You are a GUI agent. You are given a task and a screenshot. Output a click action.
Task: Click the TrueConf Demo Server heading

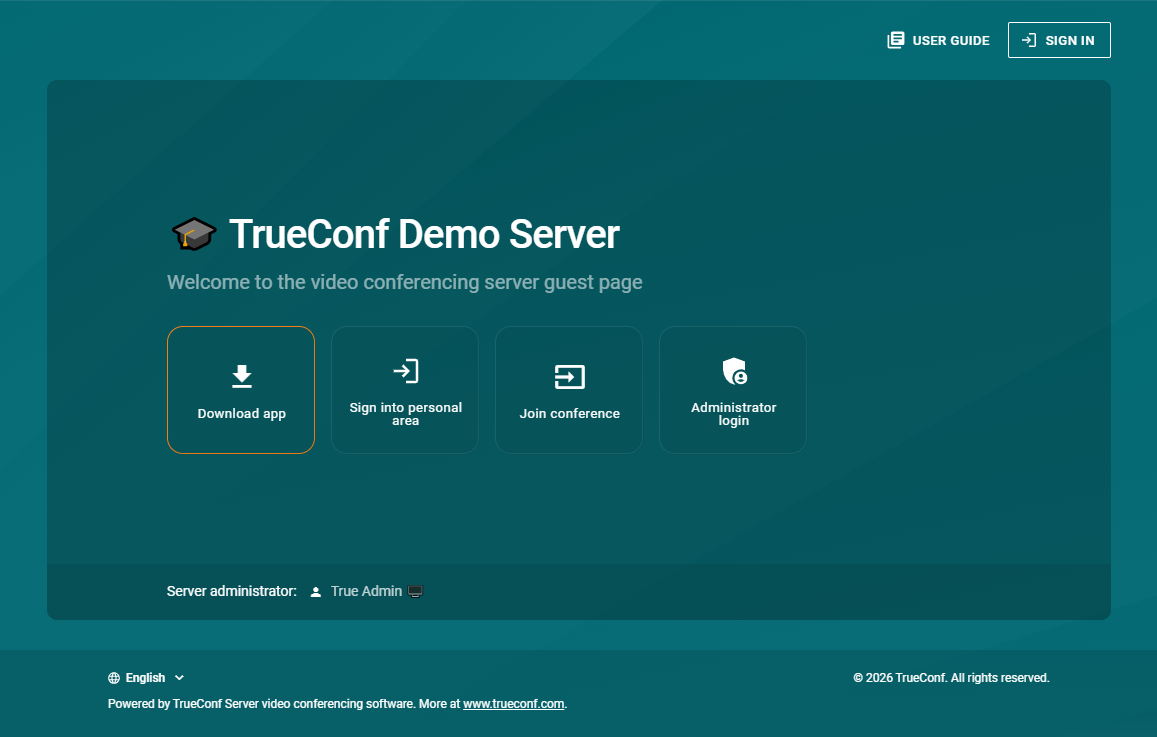coord(424,234)
